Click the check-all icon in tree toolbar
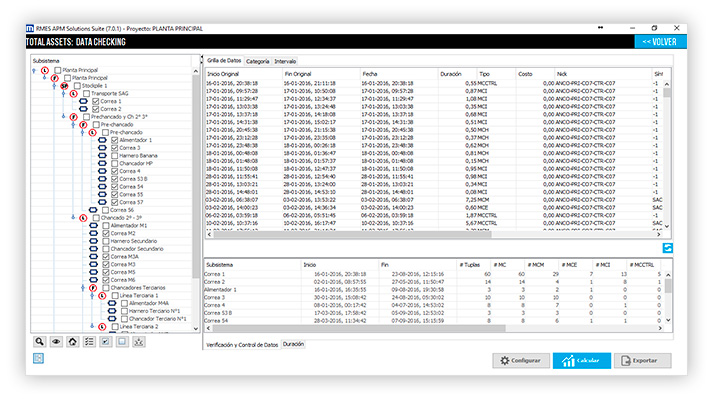The height and width of the screenshot is (399, 716). (x=105, y=341)
